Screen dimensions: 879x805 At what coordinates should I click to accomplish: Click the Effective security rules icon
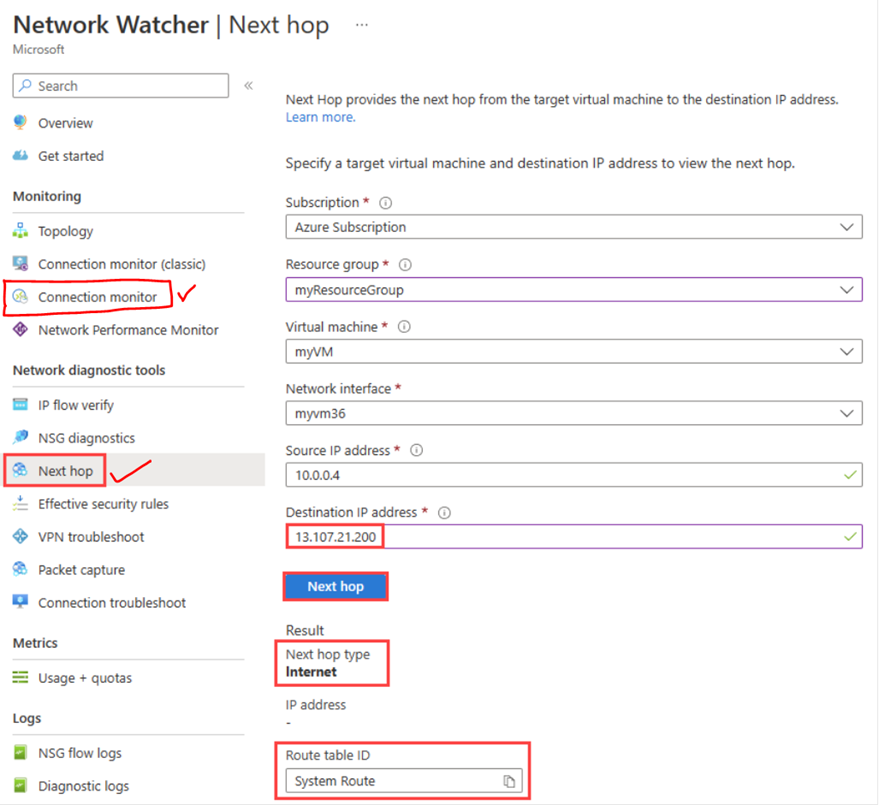pyautogui.click(x=20, y=503)
